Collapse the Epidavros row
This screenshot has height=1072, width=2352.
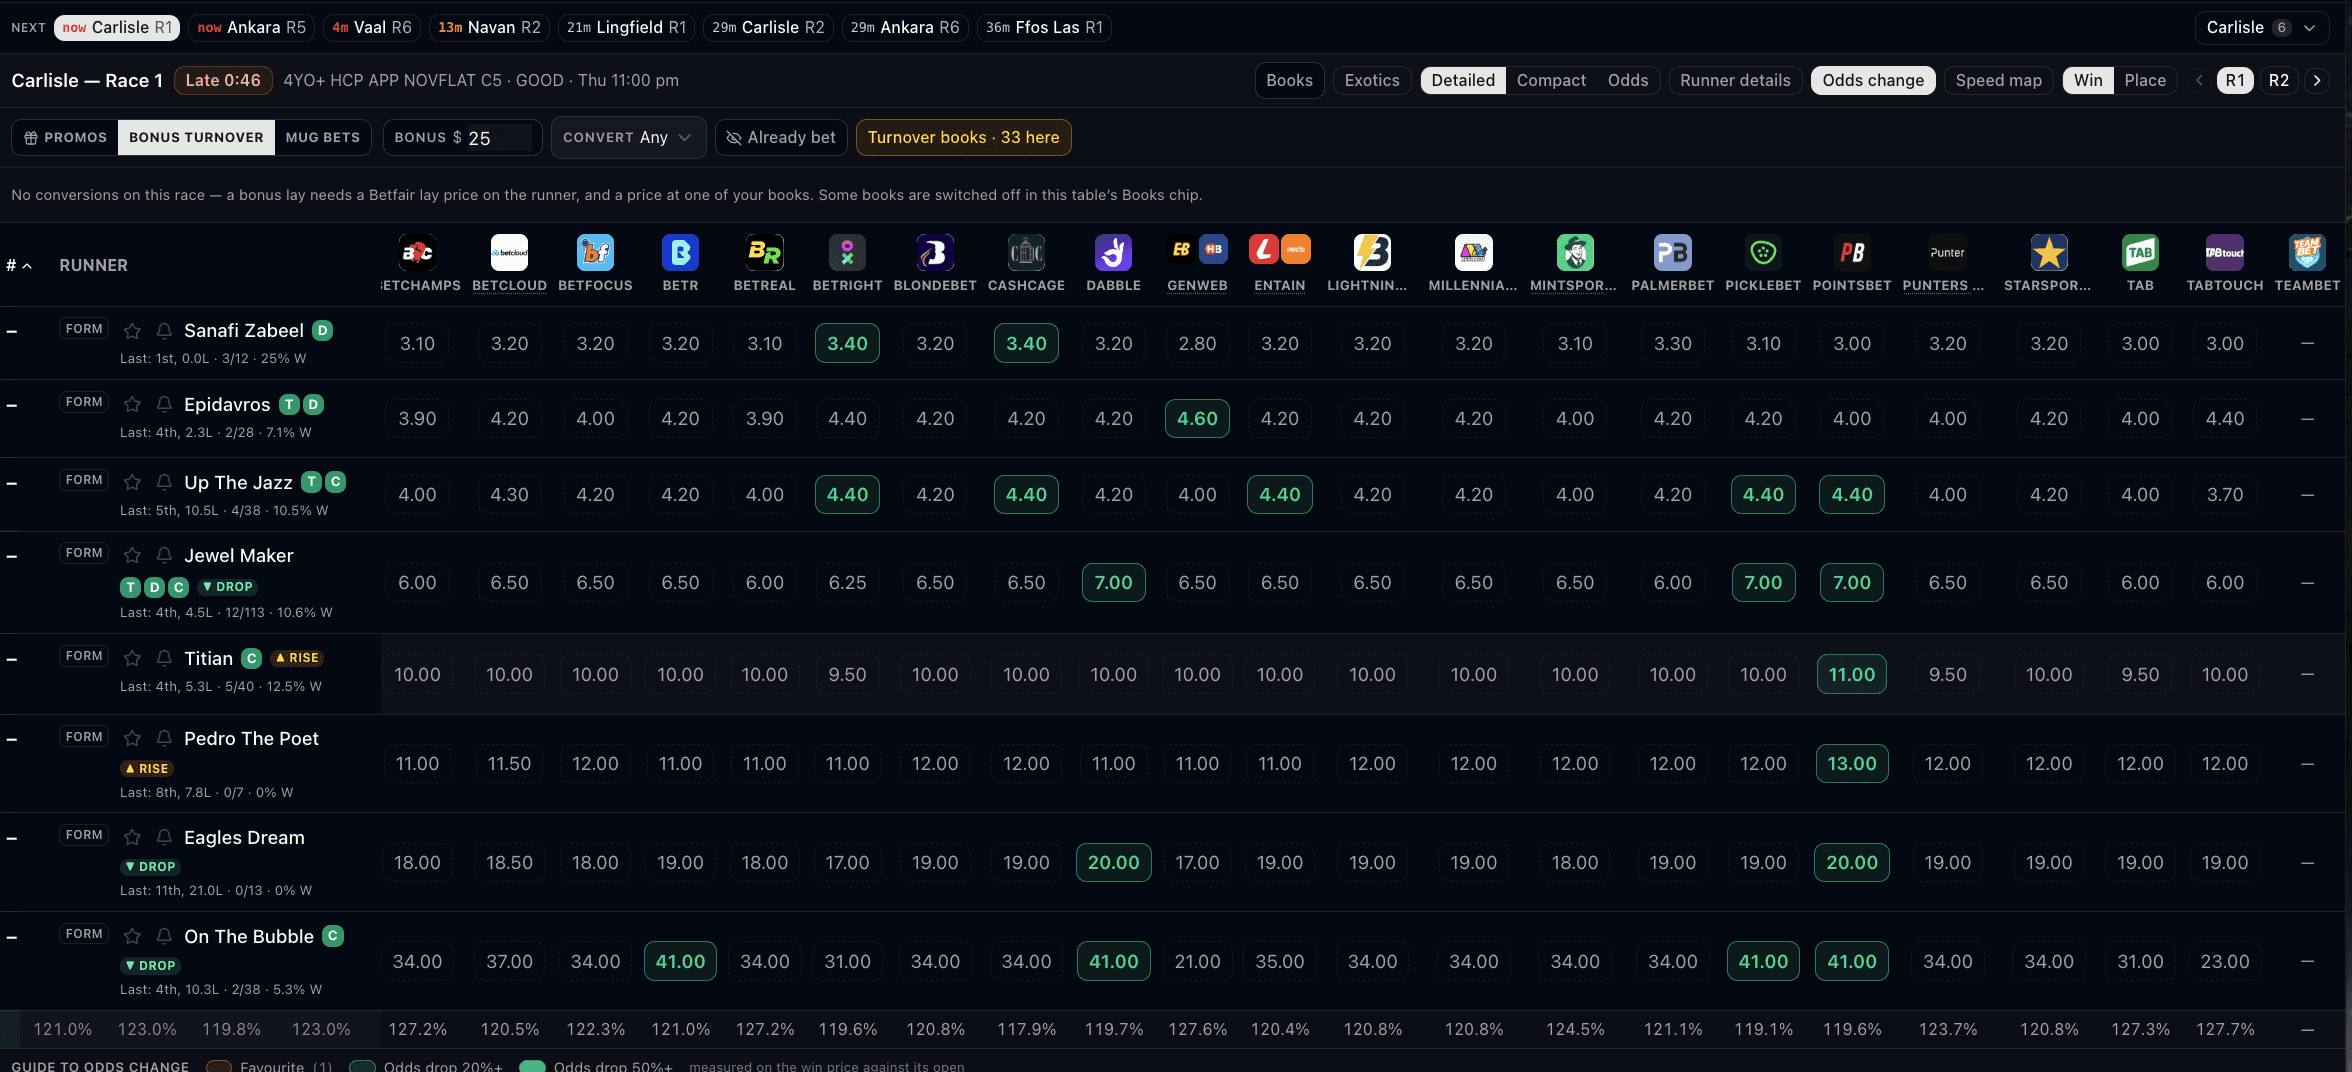point(12,406)
